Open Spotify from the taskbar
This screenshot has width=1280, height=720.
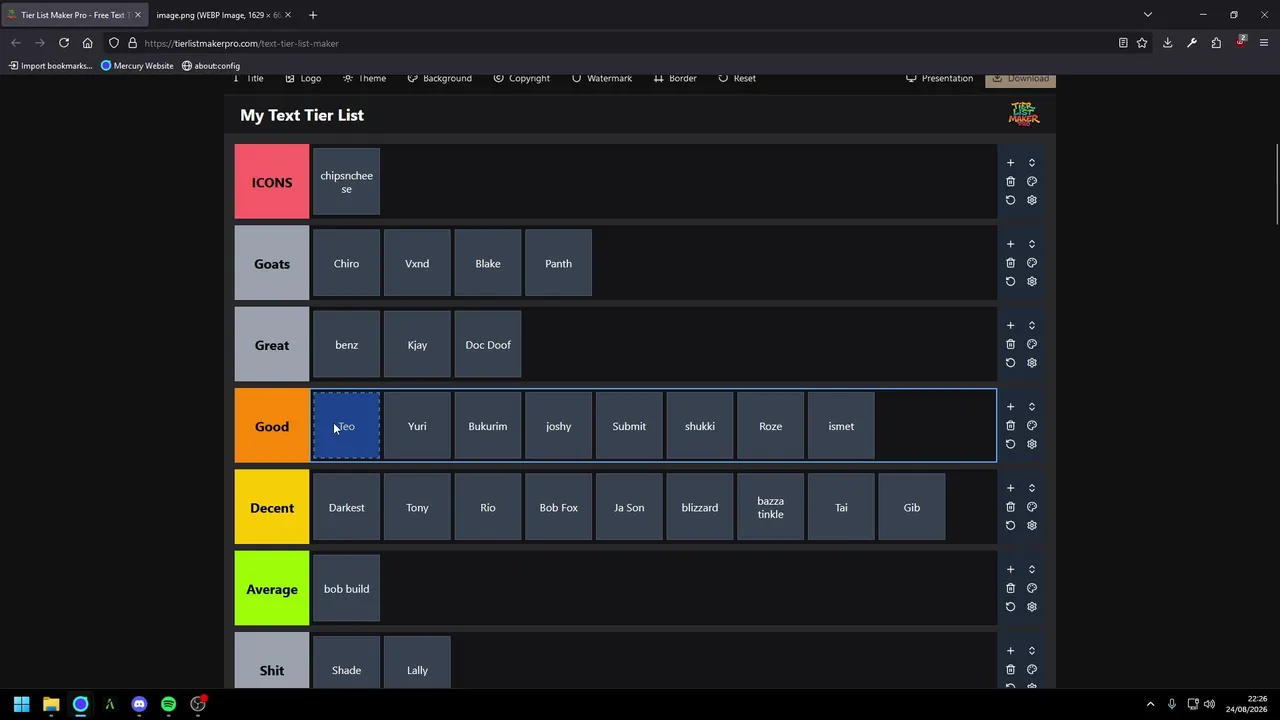168,704
